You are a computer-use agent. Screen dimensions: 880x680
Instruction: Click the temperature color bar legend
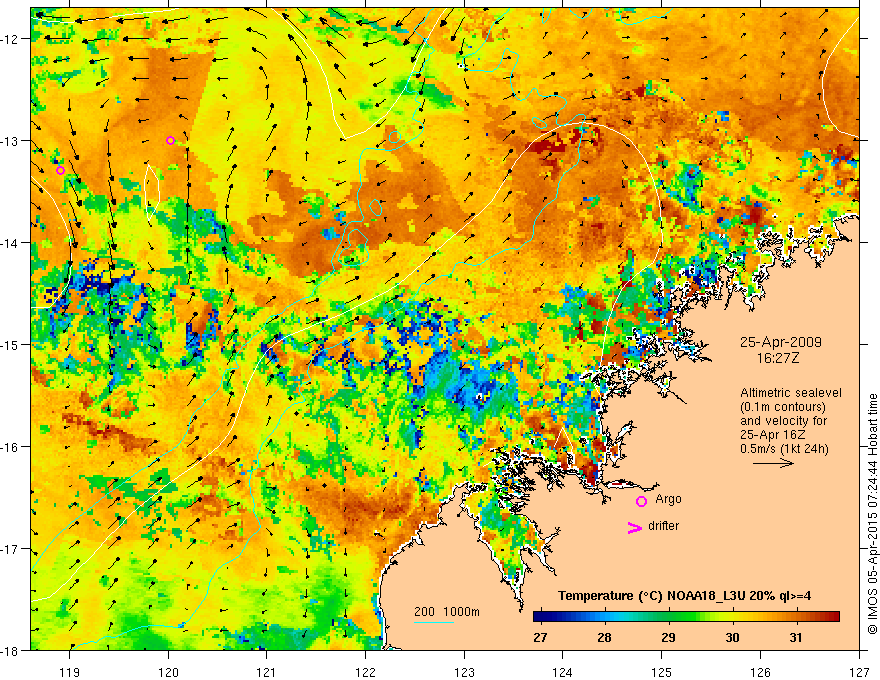686,617
